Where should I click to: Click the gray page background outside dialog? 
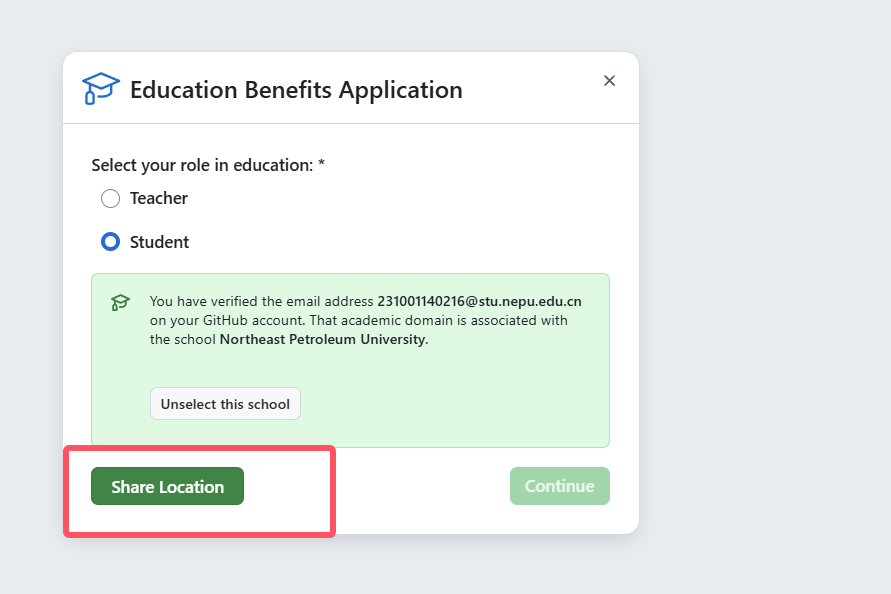pos(760,300)
